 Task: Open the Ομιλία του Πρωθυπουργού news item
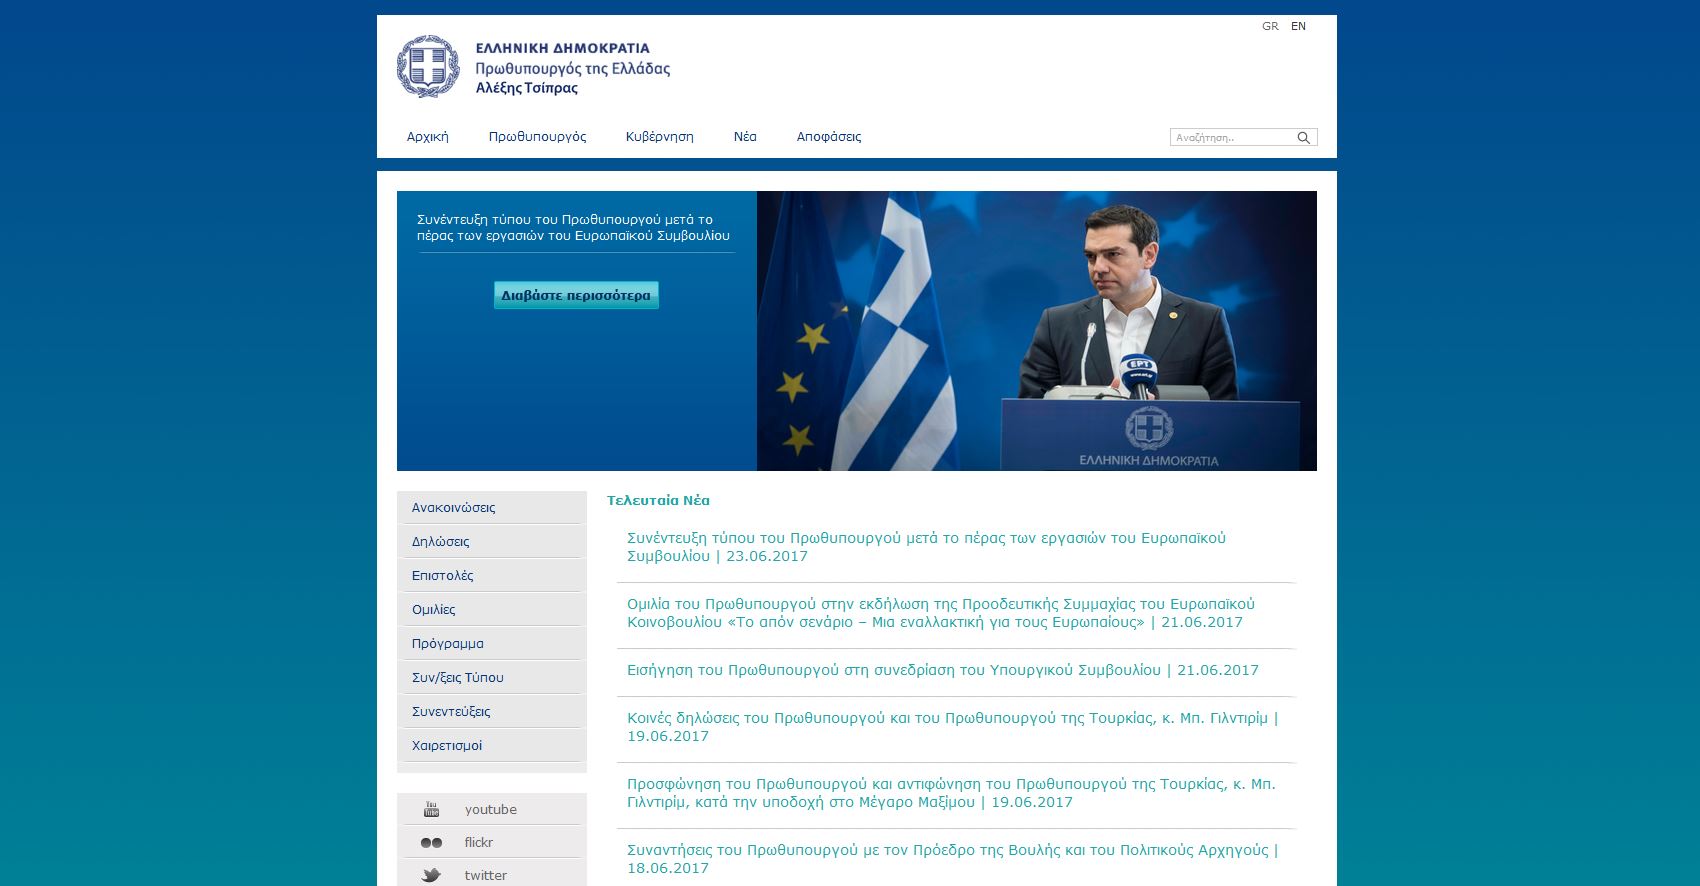pos(940,613)
